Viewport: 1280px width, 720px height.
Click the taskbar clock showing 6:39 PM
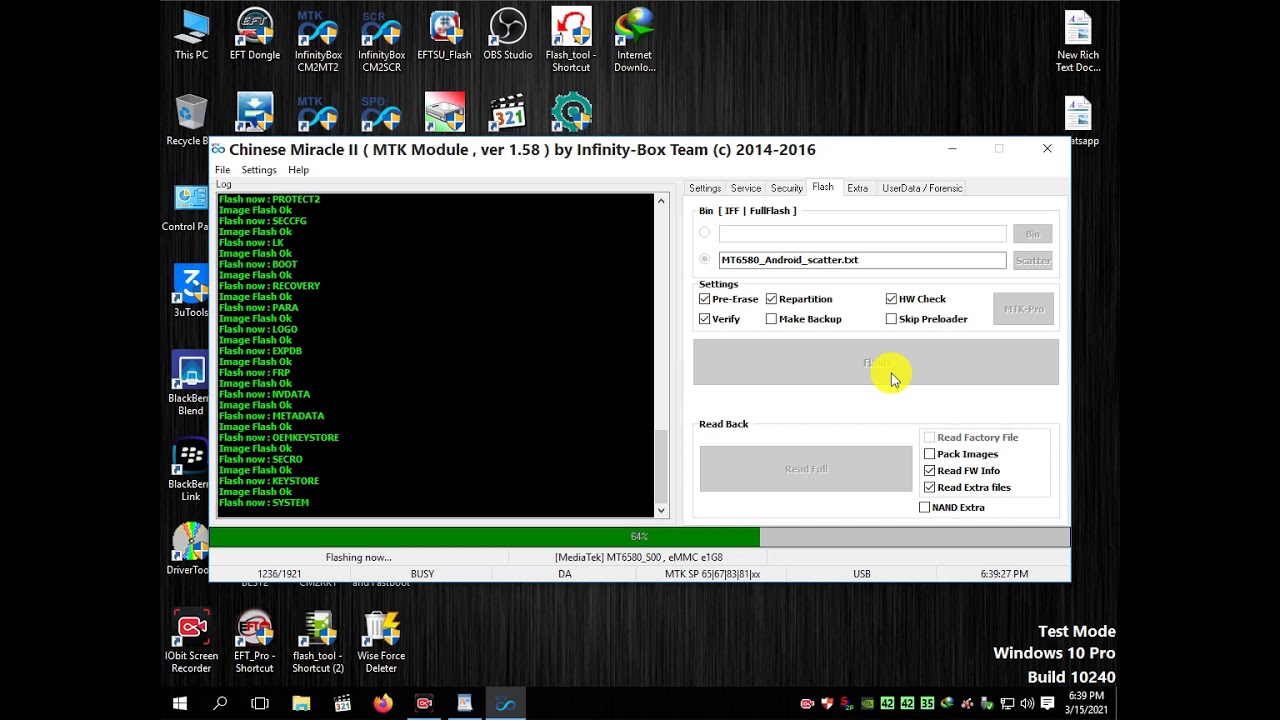click(x=1087, y=703)
